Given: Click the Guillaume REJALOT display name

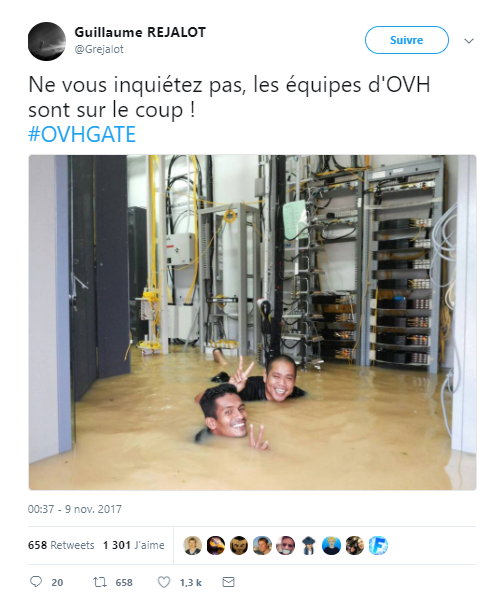Looking at the screenshot, I should pyautogui.click(x=140, y=32).
